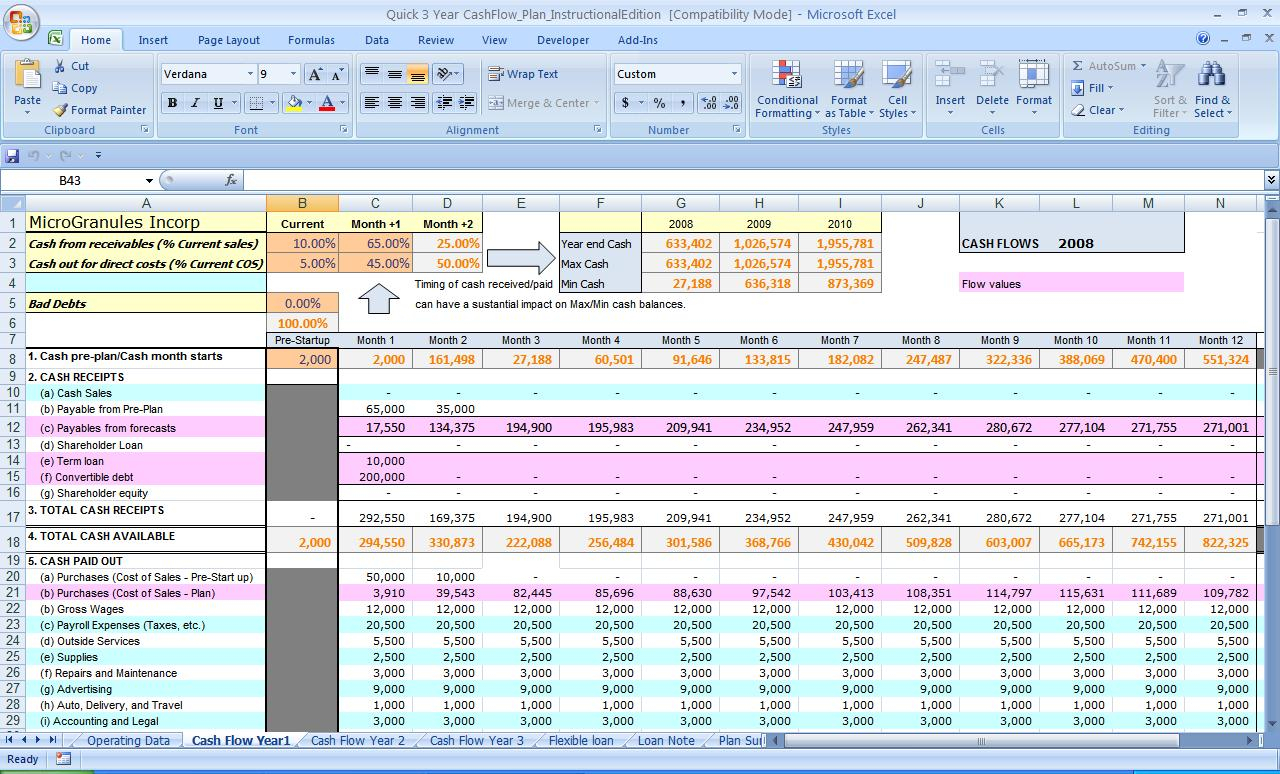Viewport: 1280px width, 774px height.
Task: Click the Increase Decimal icon
Action: [x=708, y=103]
